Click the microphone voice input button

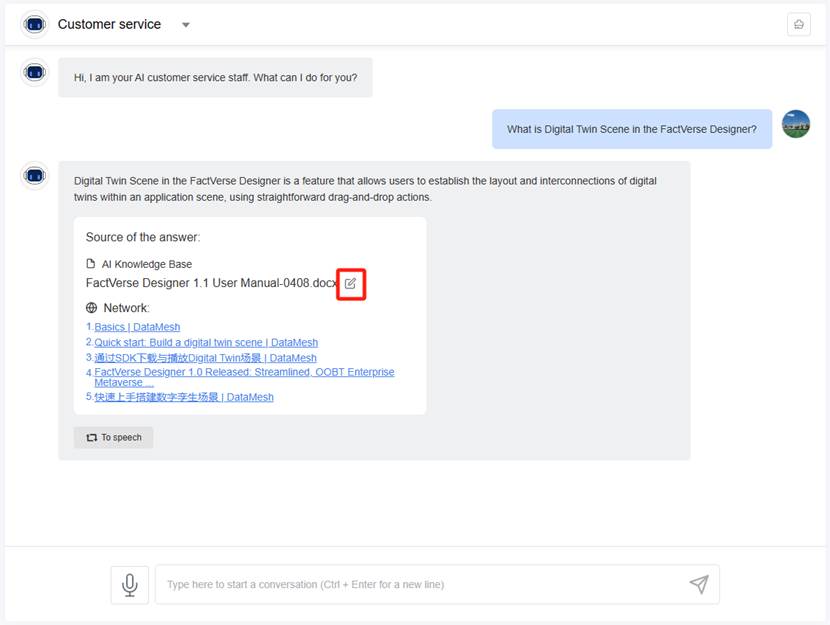click(130, 584)
